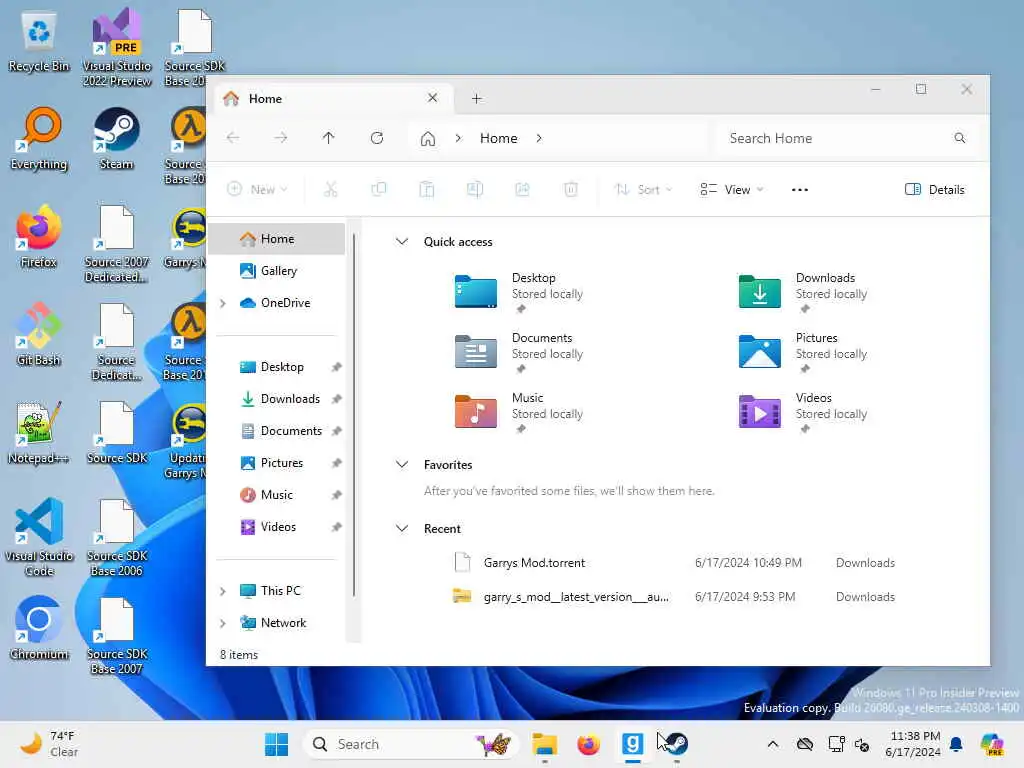
Task: Open File Explorer from the taskbar
Action: pos(544,744)
